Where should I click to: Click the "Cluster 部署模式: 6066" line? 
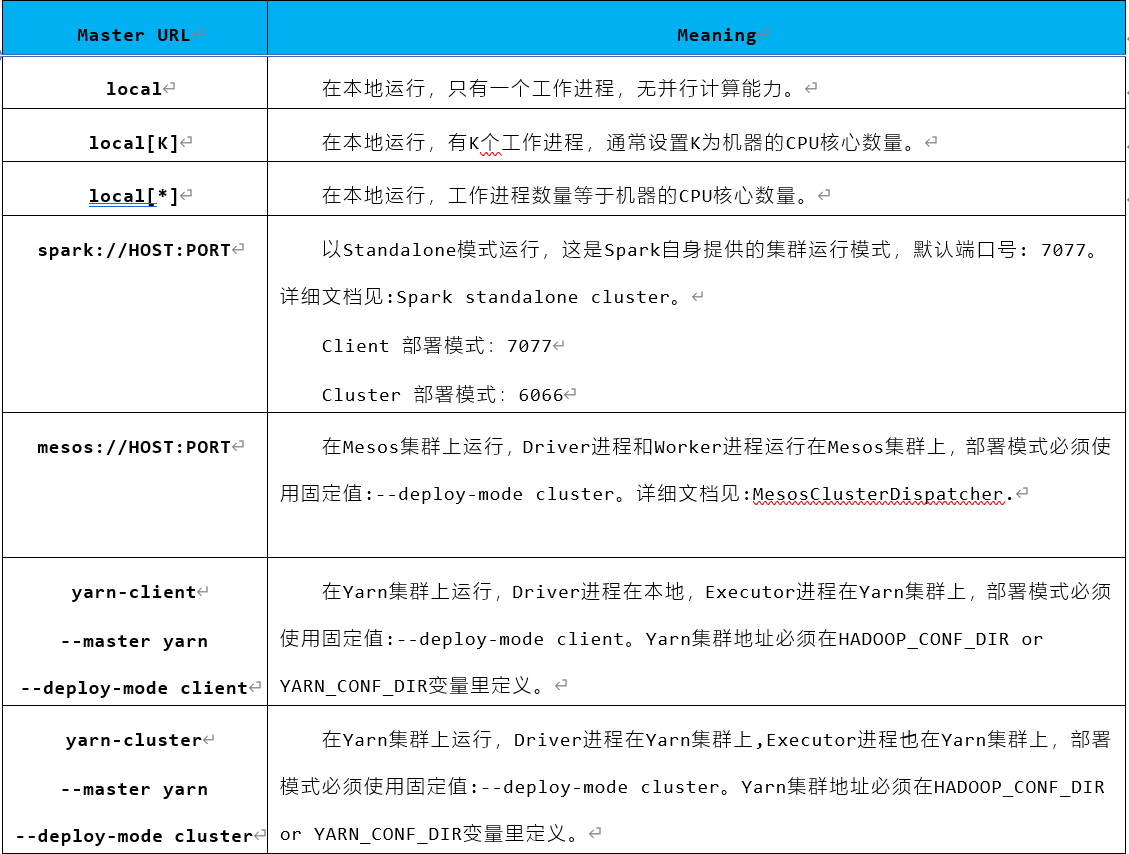click(x=442, y=395)
